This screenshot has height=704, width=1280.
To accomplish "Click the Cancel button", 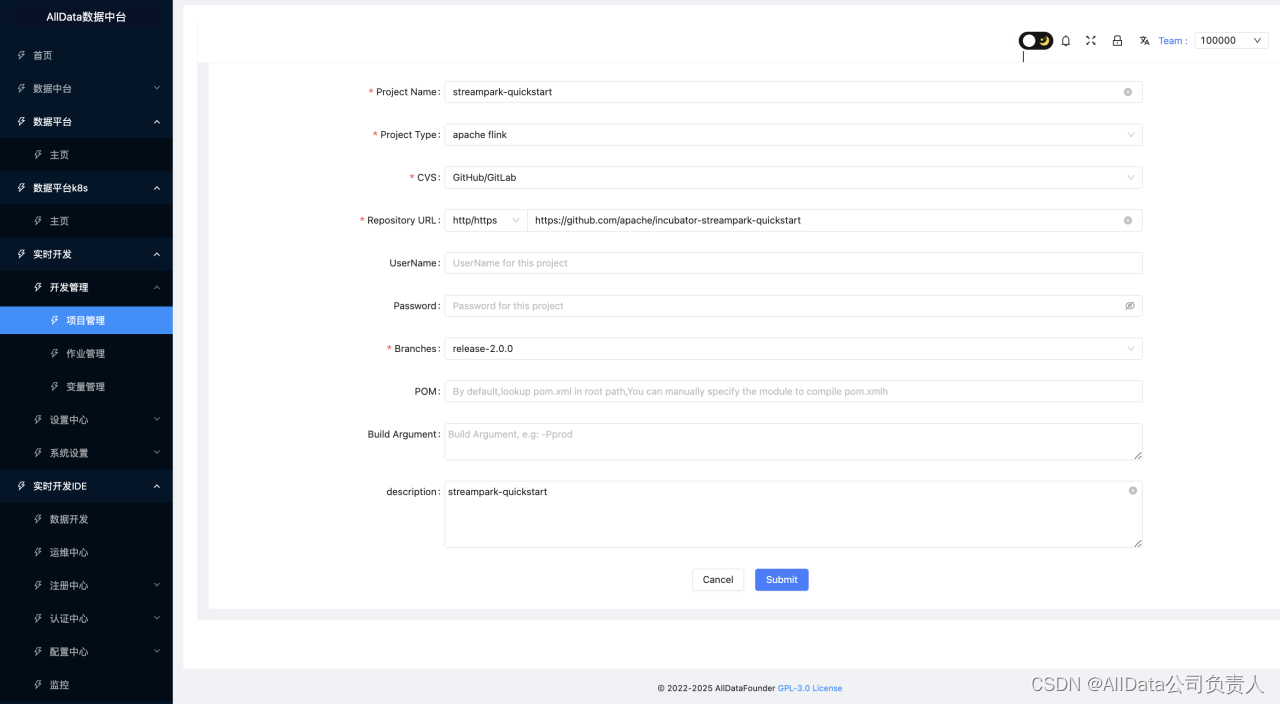I will [x=718, y=580].
